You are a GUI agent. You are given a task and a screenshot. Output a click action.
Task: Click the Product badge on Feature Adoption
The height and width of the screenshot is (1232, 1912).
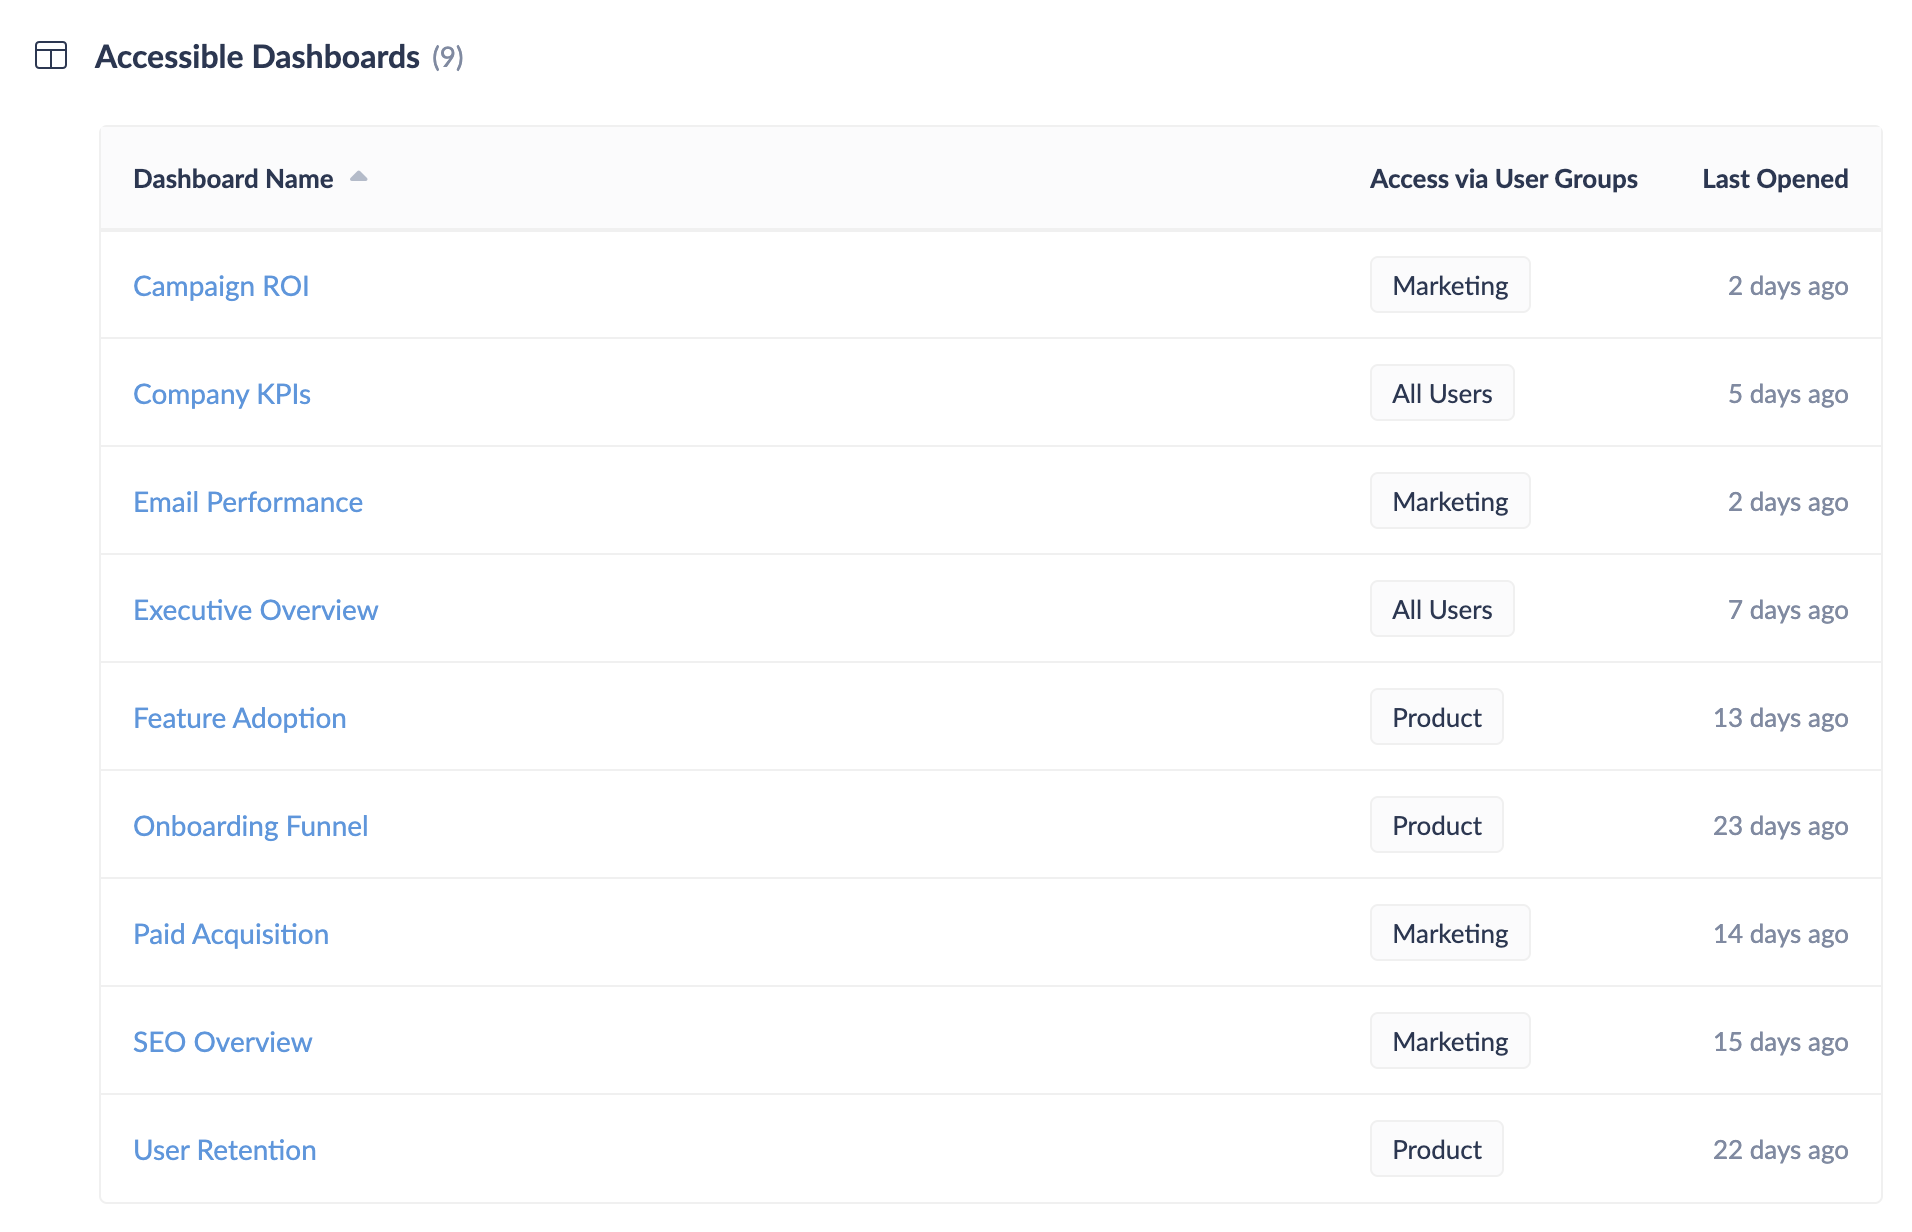pos(1436,717)
